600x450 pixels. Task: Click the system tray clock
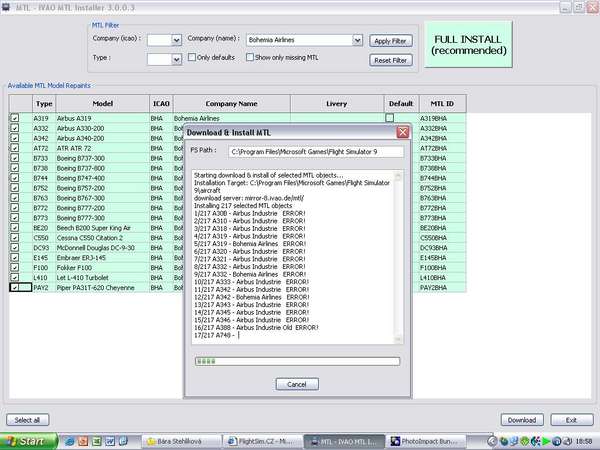pos(582,440)
